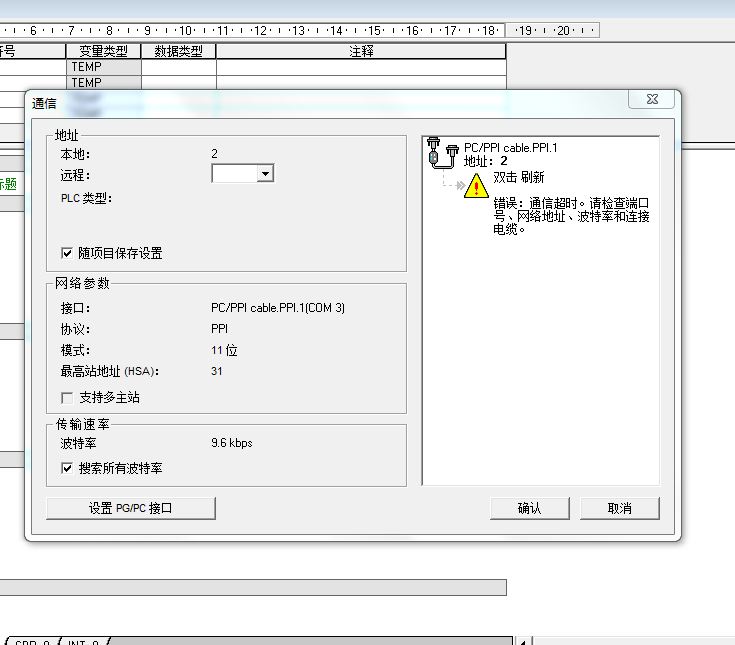Close the 通信 dialog window
Viewport: 735px width, 645px height.
(651, 100)
